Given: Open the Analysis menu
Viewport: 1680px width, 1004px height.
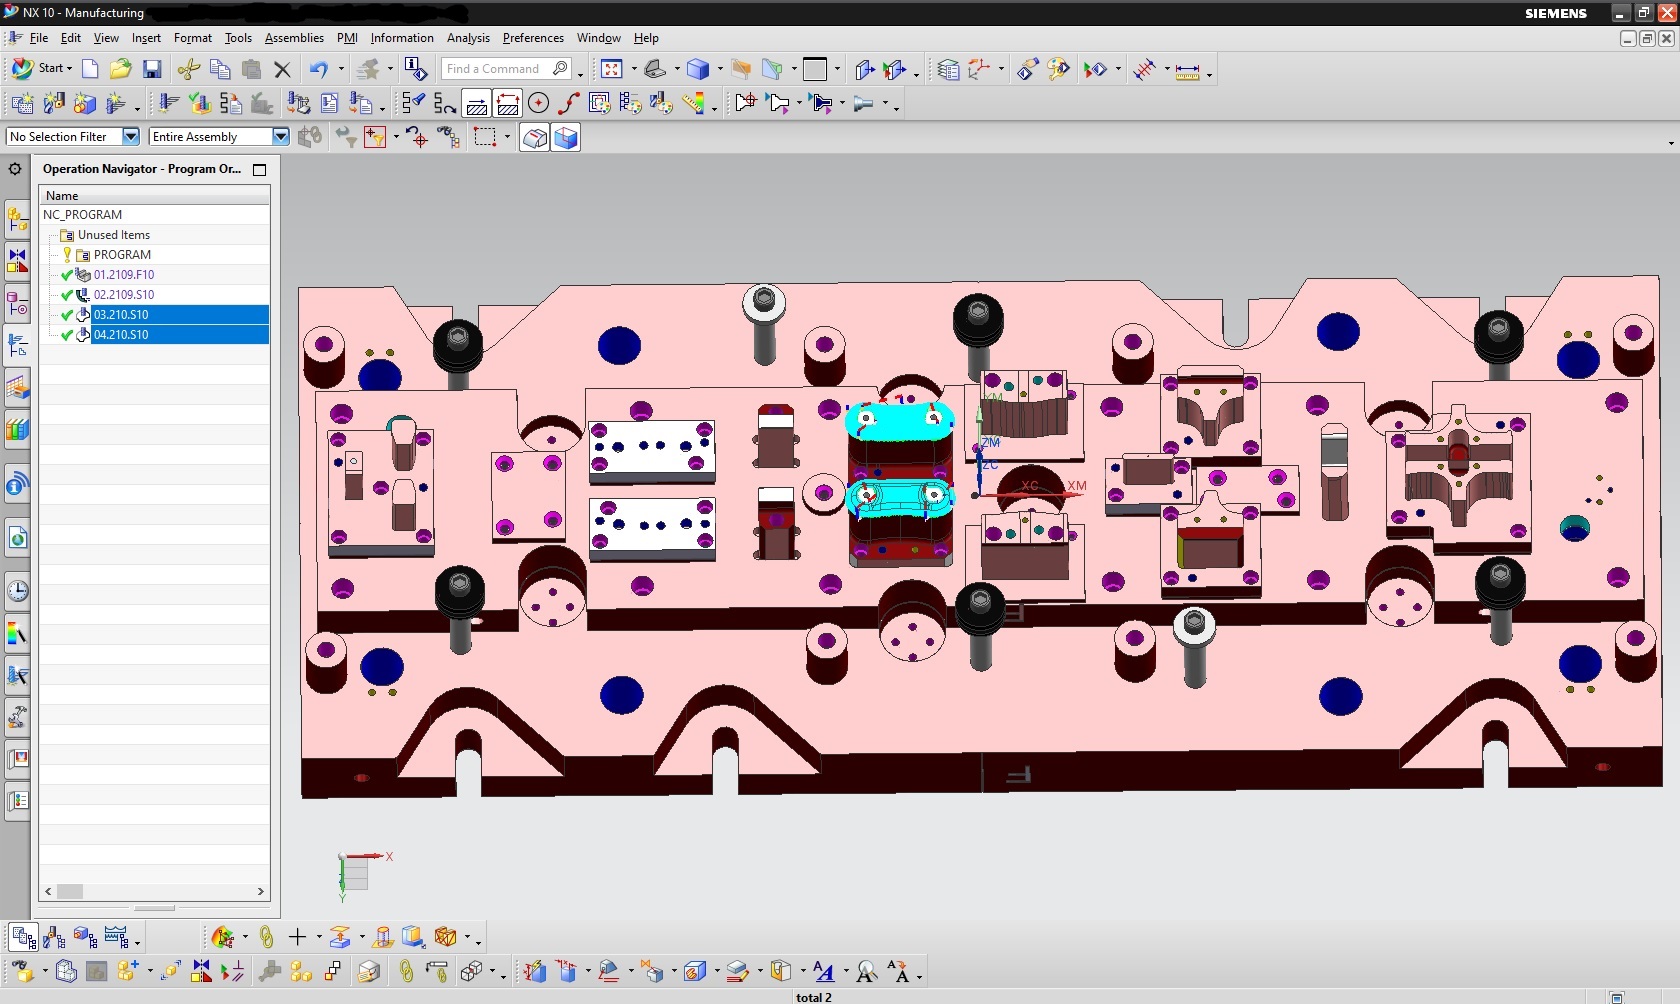Looking at the screenshot, I should [x=467, y=38].
